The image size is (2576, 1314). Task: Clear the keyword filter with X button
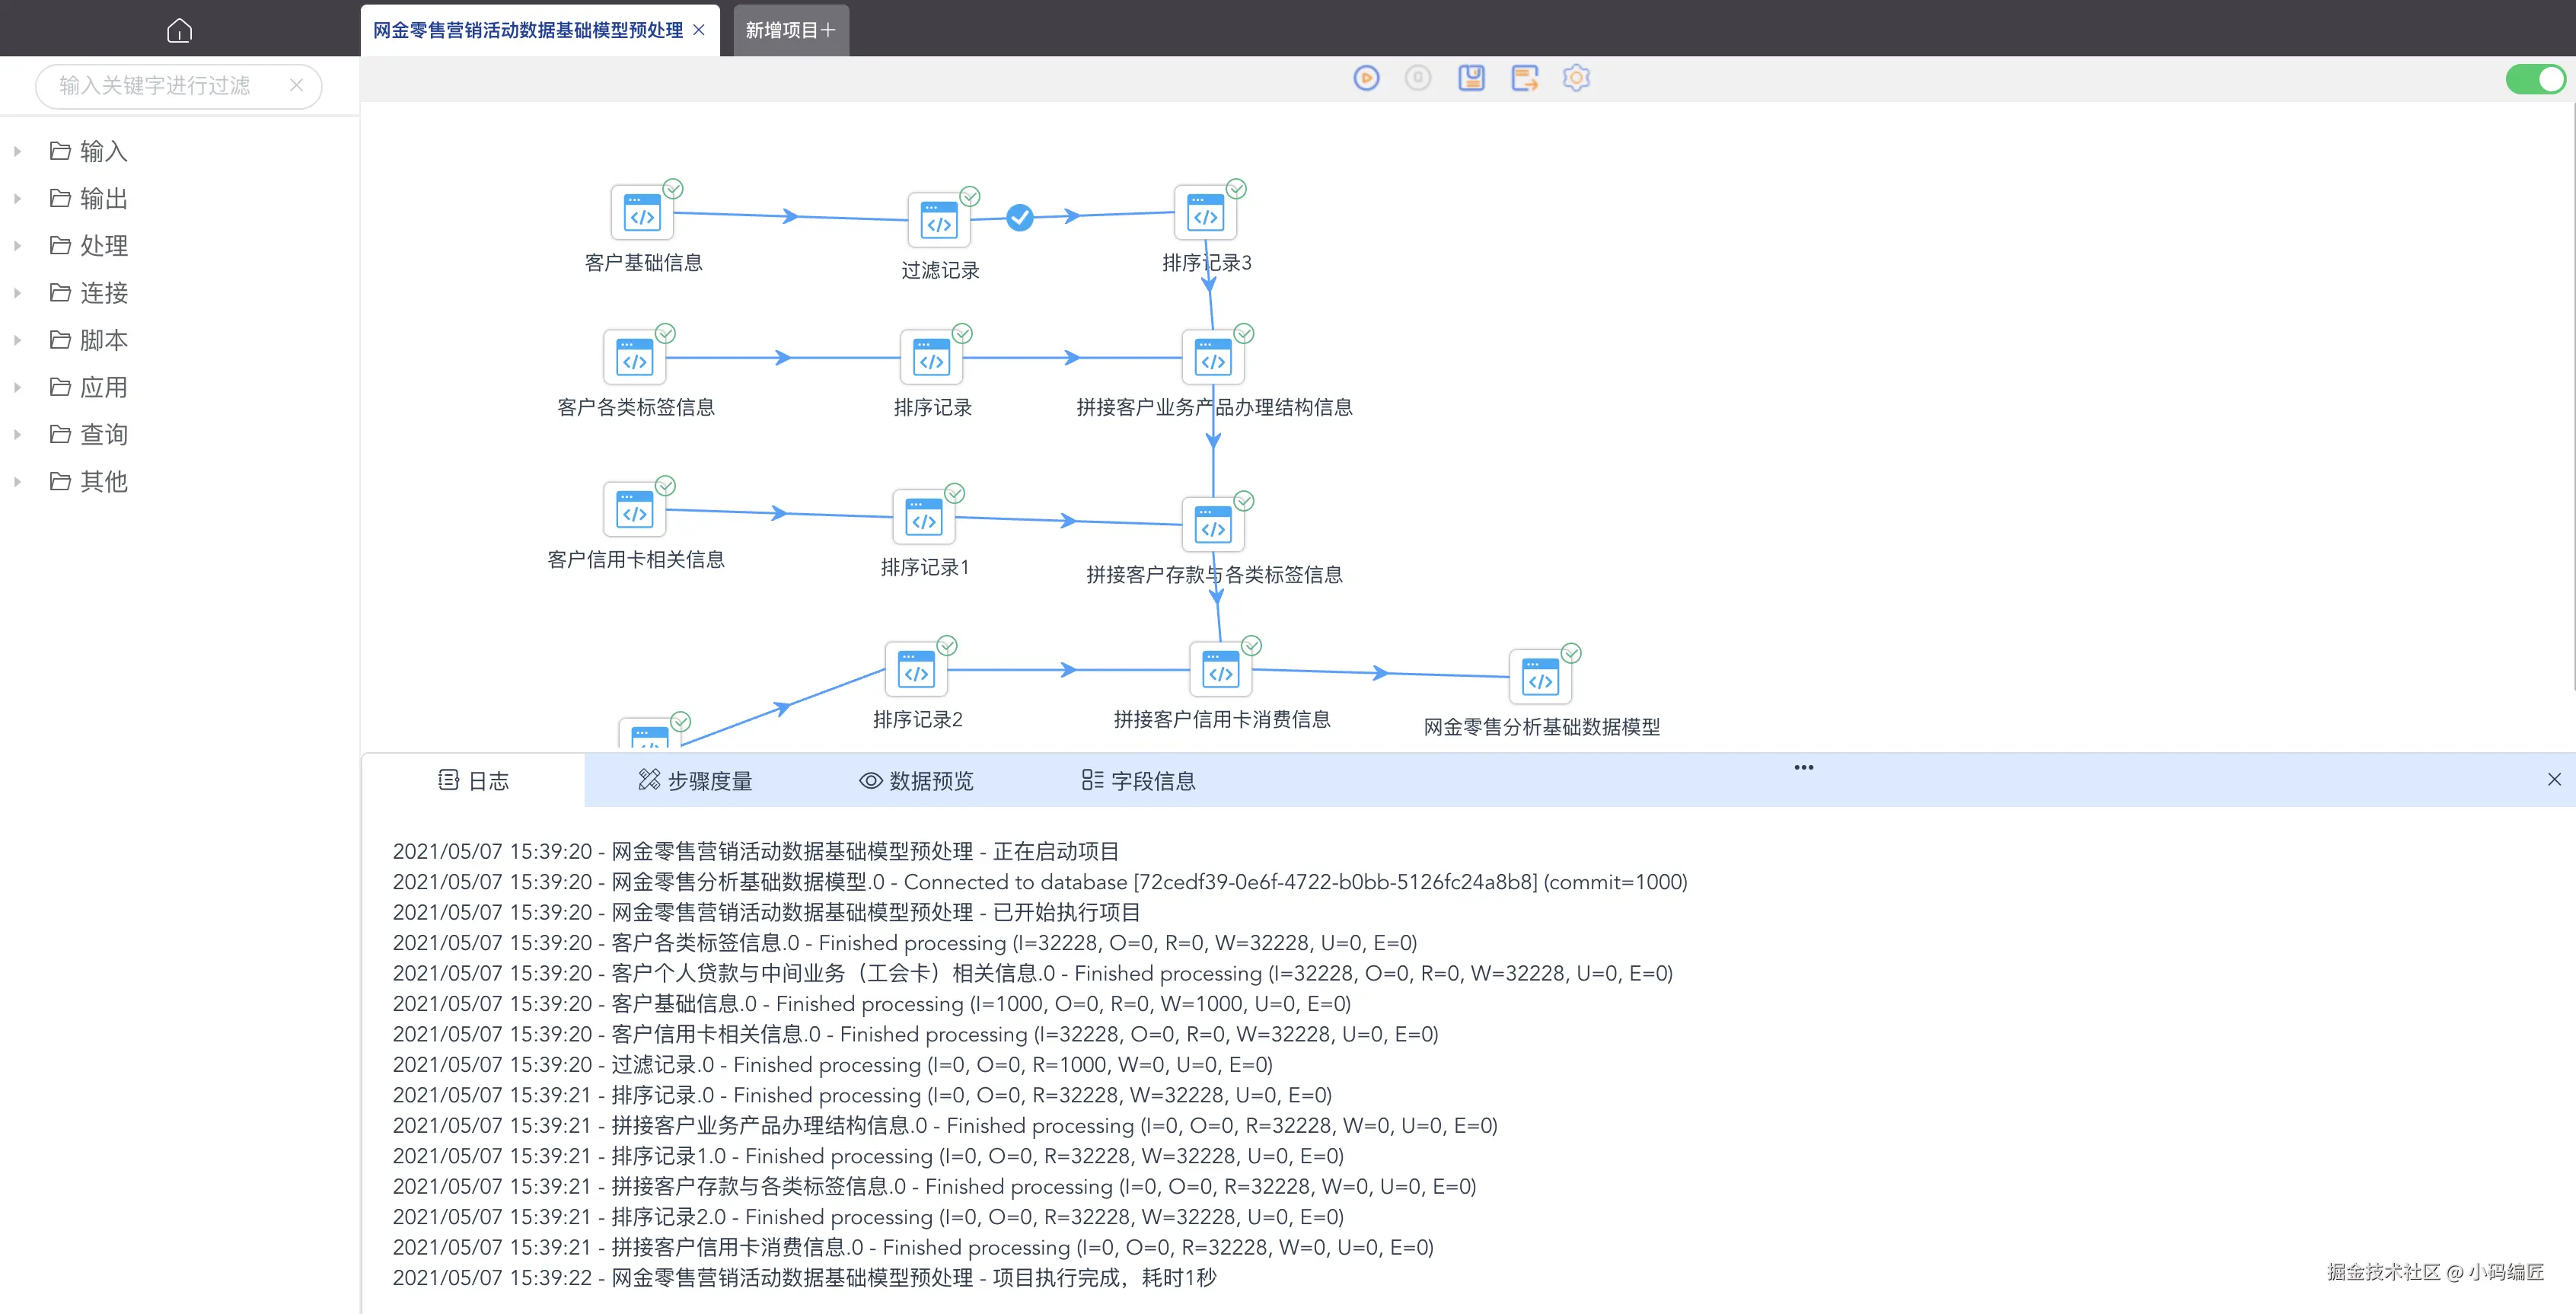[x=296, y=86]
